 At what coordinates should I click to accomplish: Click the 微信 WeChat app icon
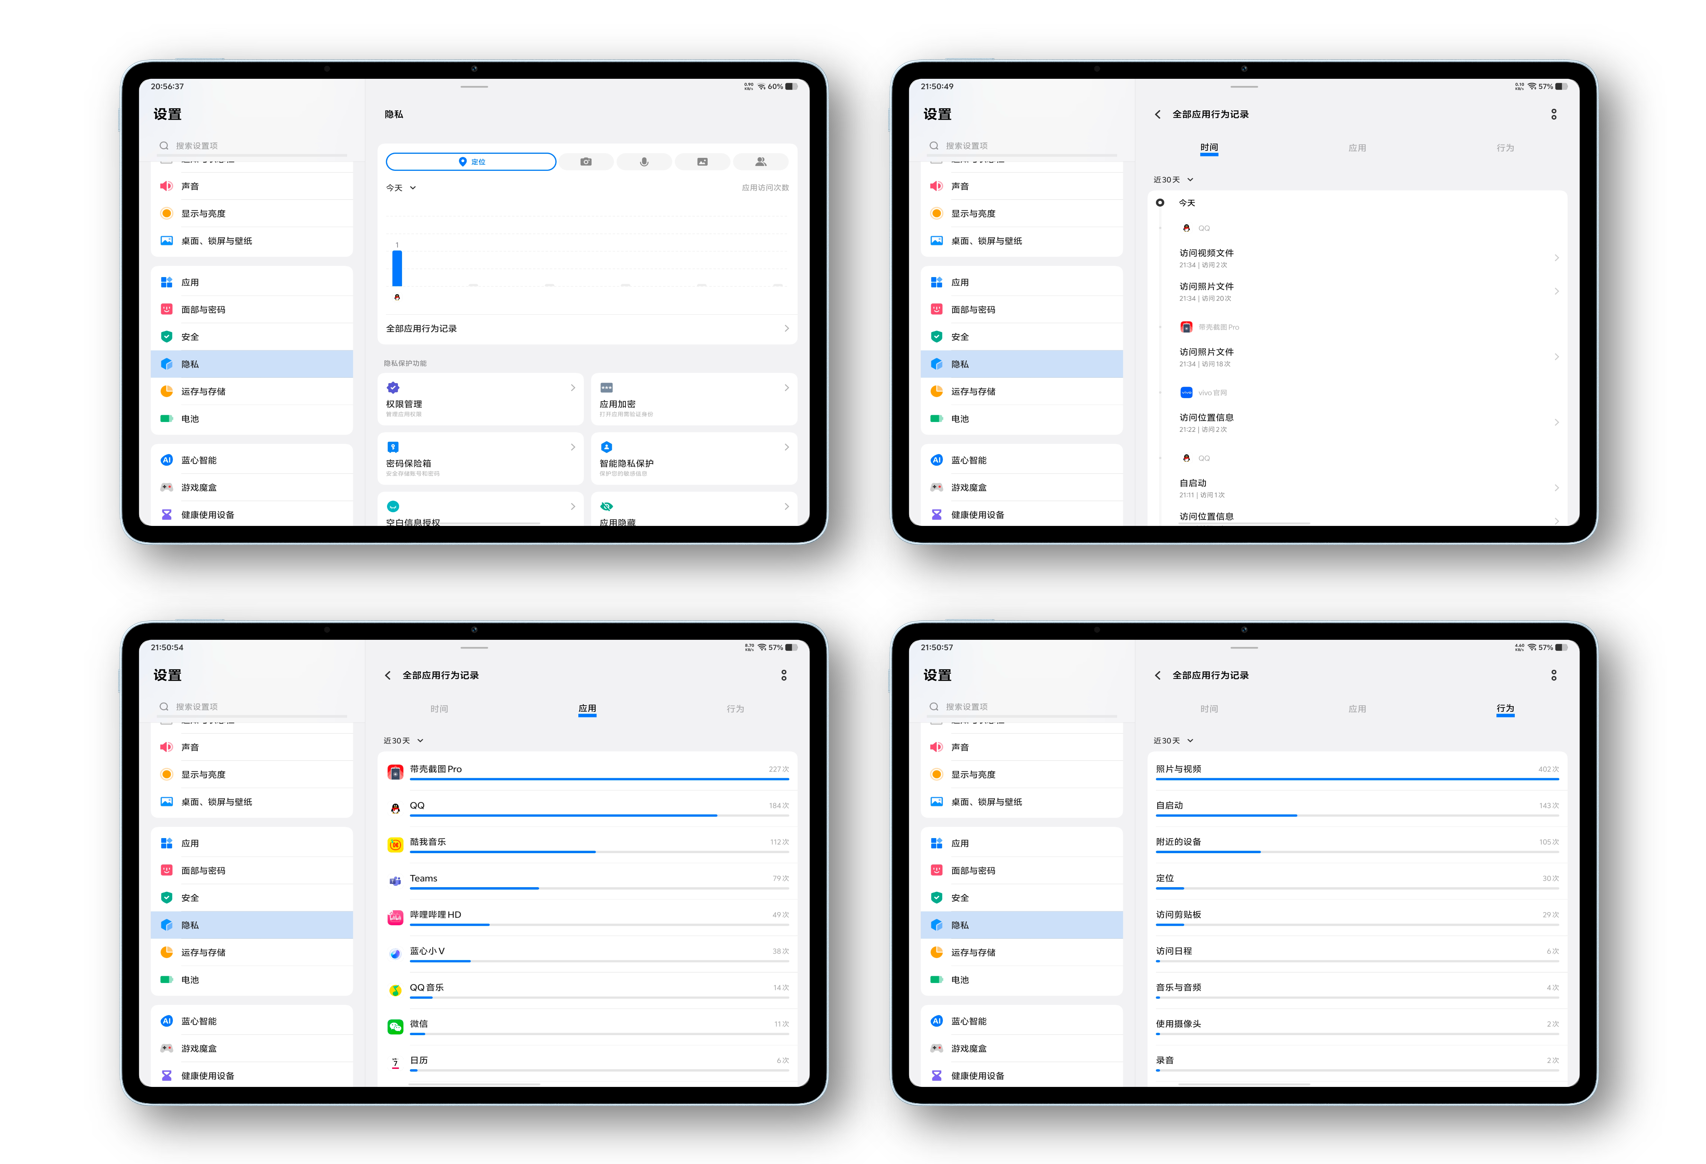[395, 1026]
